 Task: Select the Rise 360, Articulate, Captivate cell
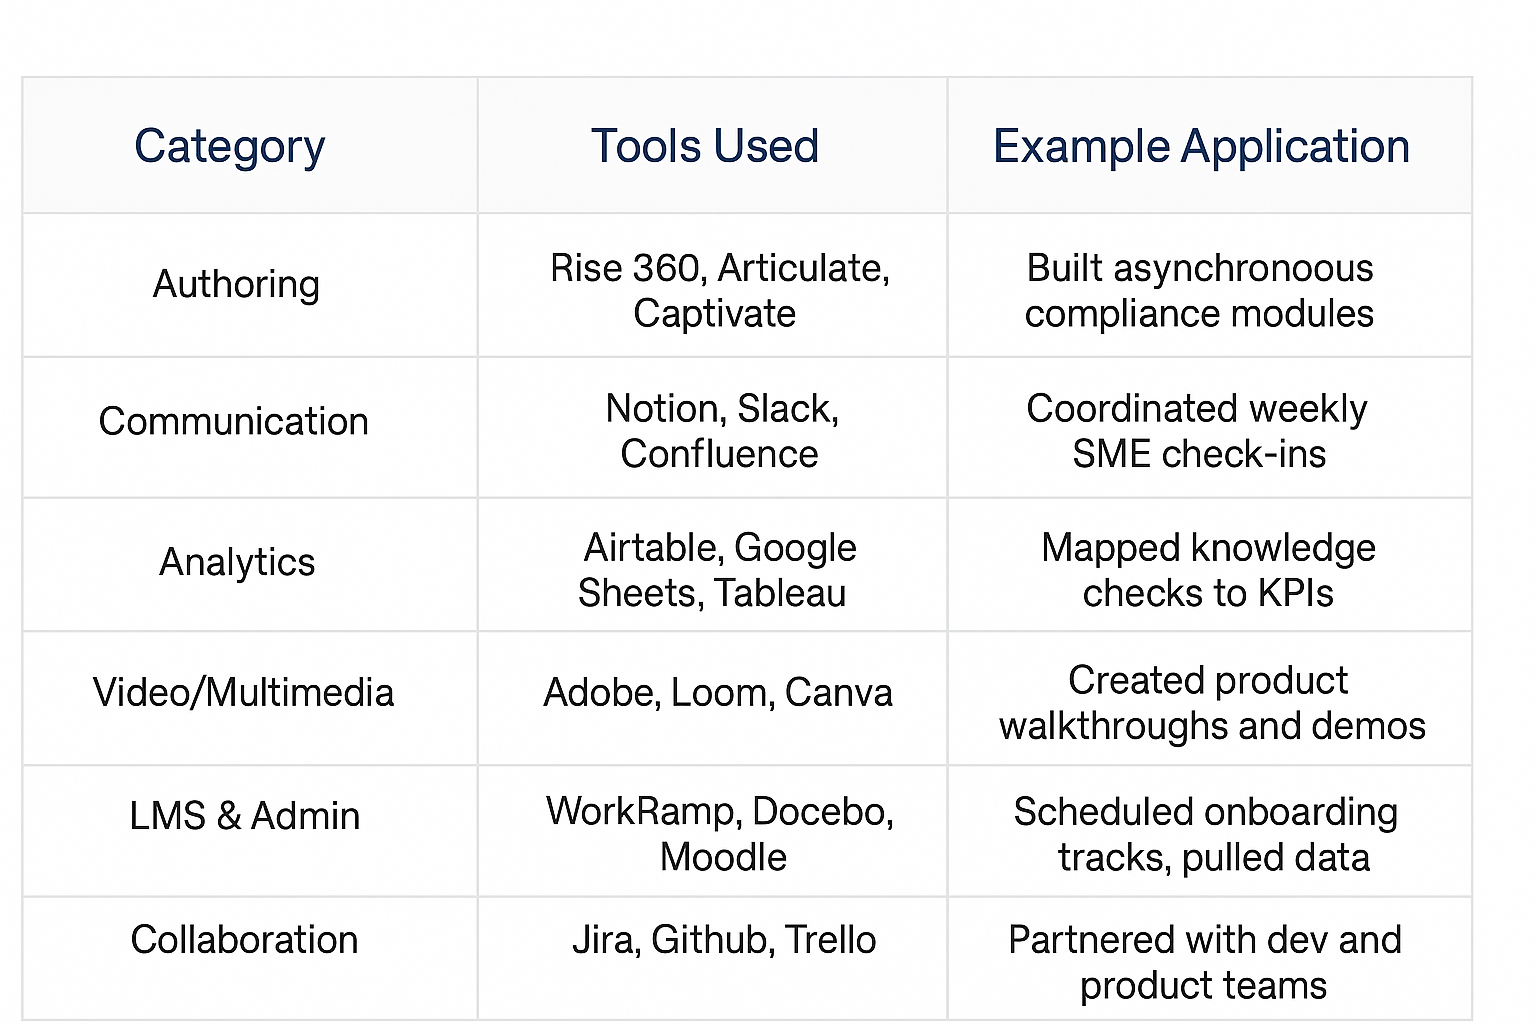pyautogui.click(x=712, y=285)
